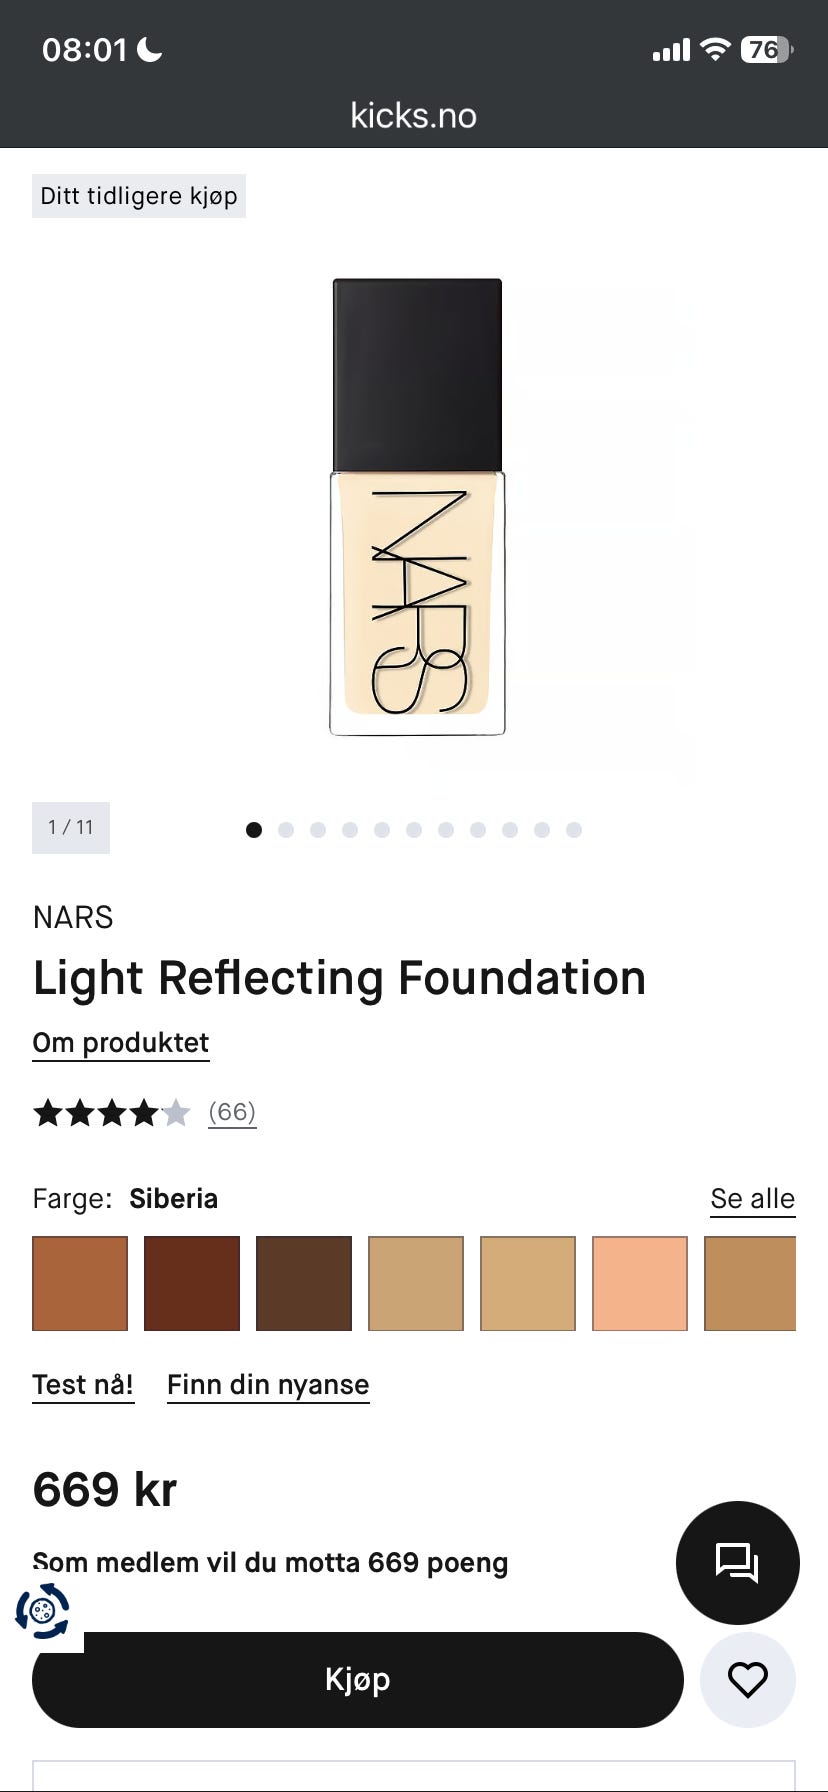
Task: Jump to last image carousel dot
Action: click(x=574, y=829)
